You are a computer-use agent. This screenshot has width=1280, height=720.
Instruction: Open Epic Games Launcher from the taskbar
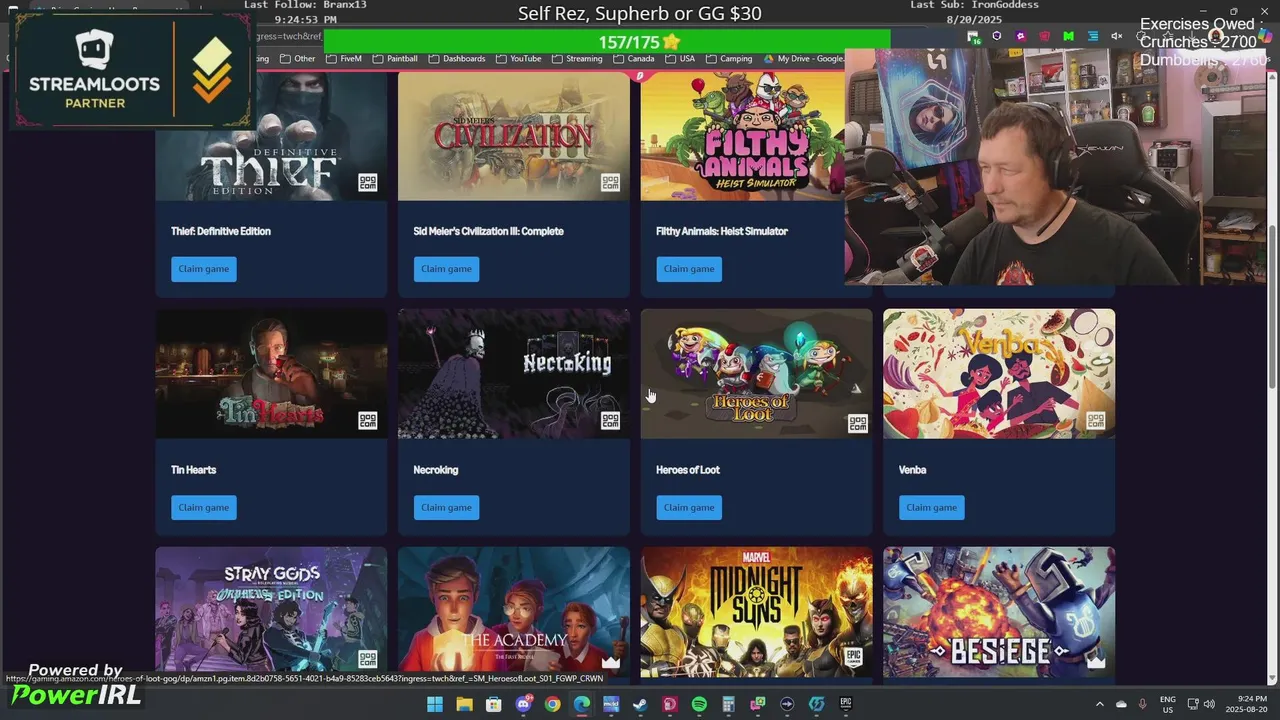click(845, 705)
